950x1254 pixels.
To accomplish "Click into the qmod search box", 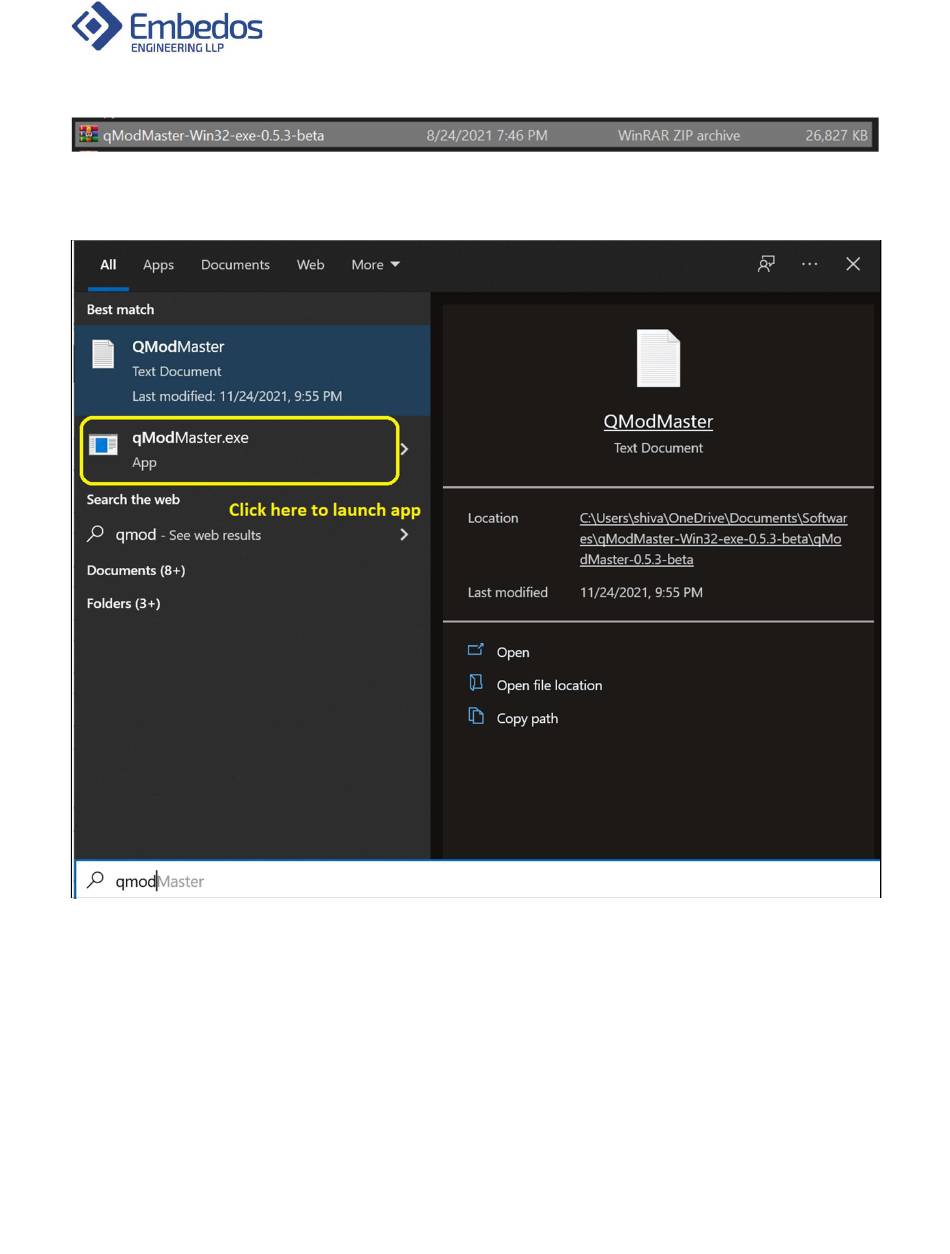I will pyautogui.click(x=478, y=881).
